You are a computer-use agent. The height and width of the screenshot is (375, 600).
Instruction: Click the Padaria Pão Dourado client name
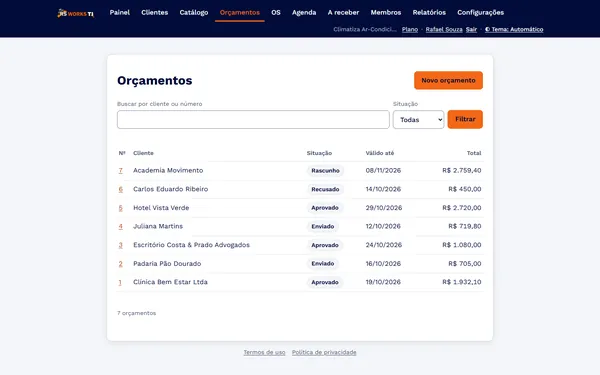coord(167,264)
